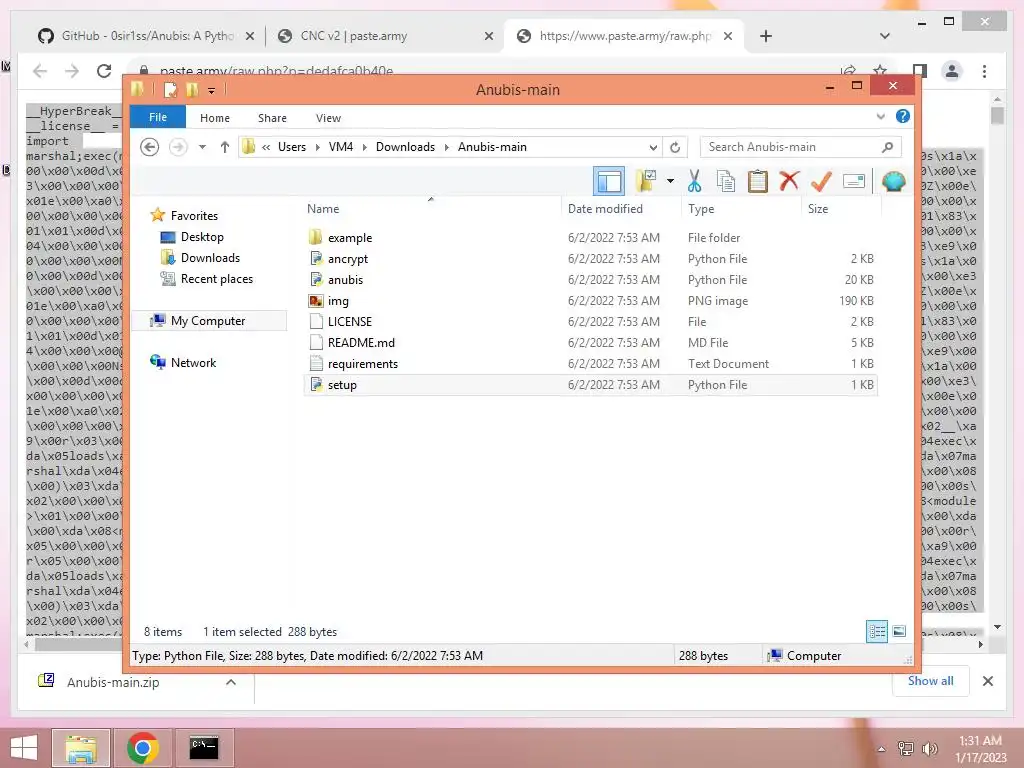Open the View ribbon tab
The image size is (1024, 768).
[328, 118]
